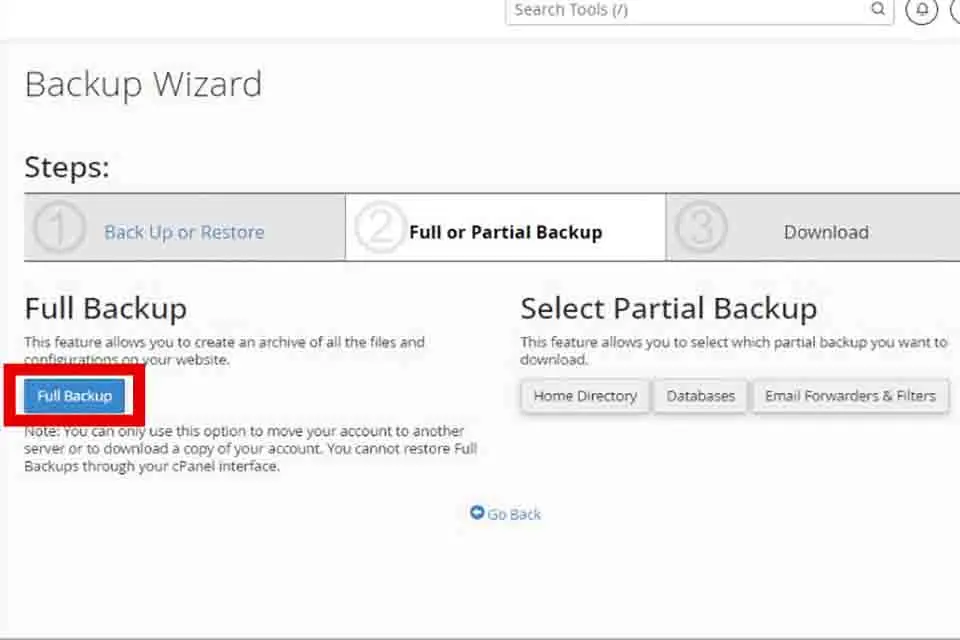
Task: Select Home Directory partial backup
Action: [585, 396]
